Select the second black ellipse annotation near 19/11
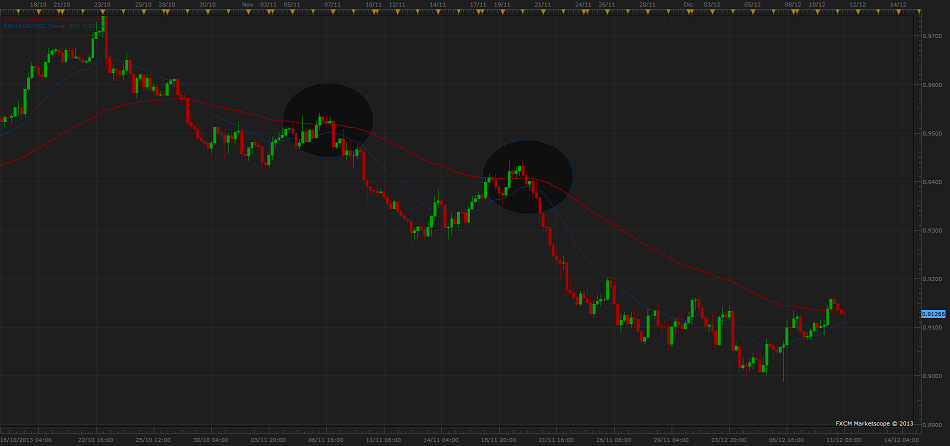 click(x=528, y=177)
